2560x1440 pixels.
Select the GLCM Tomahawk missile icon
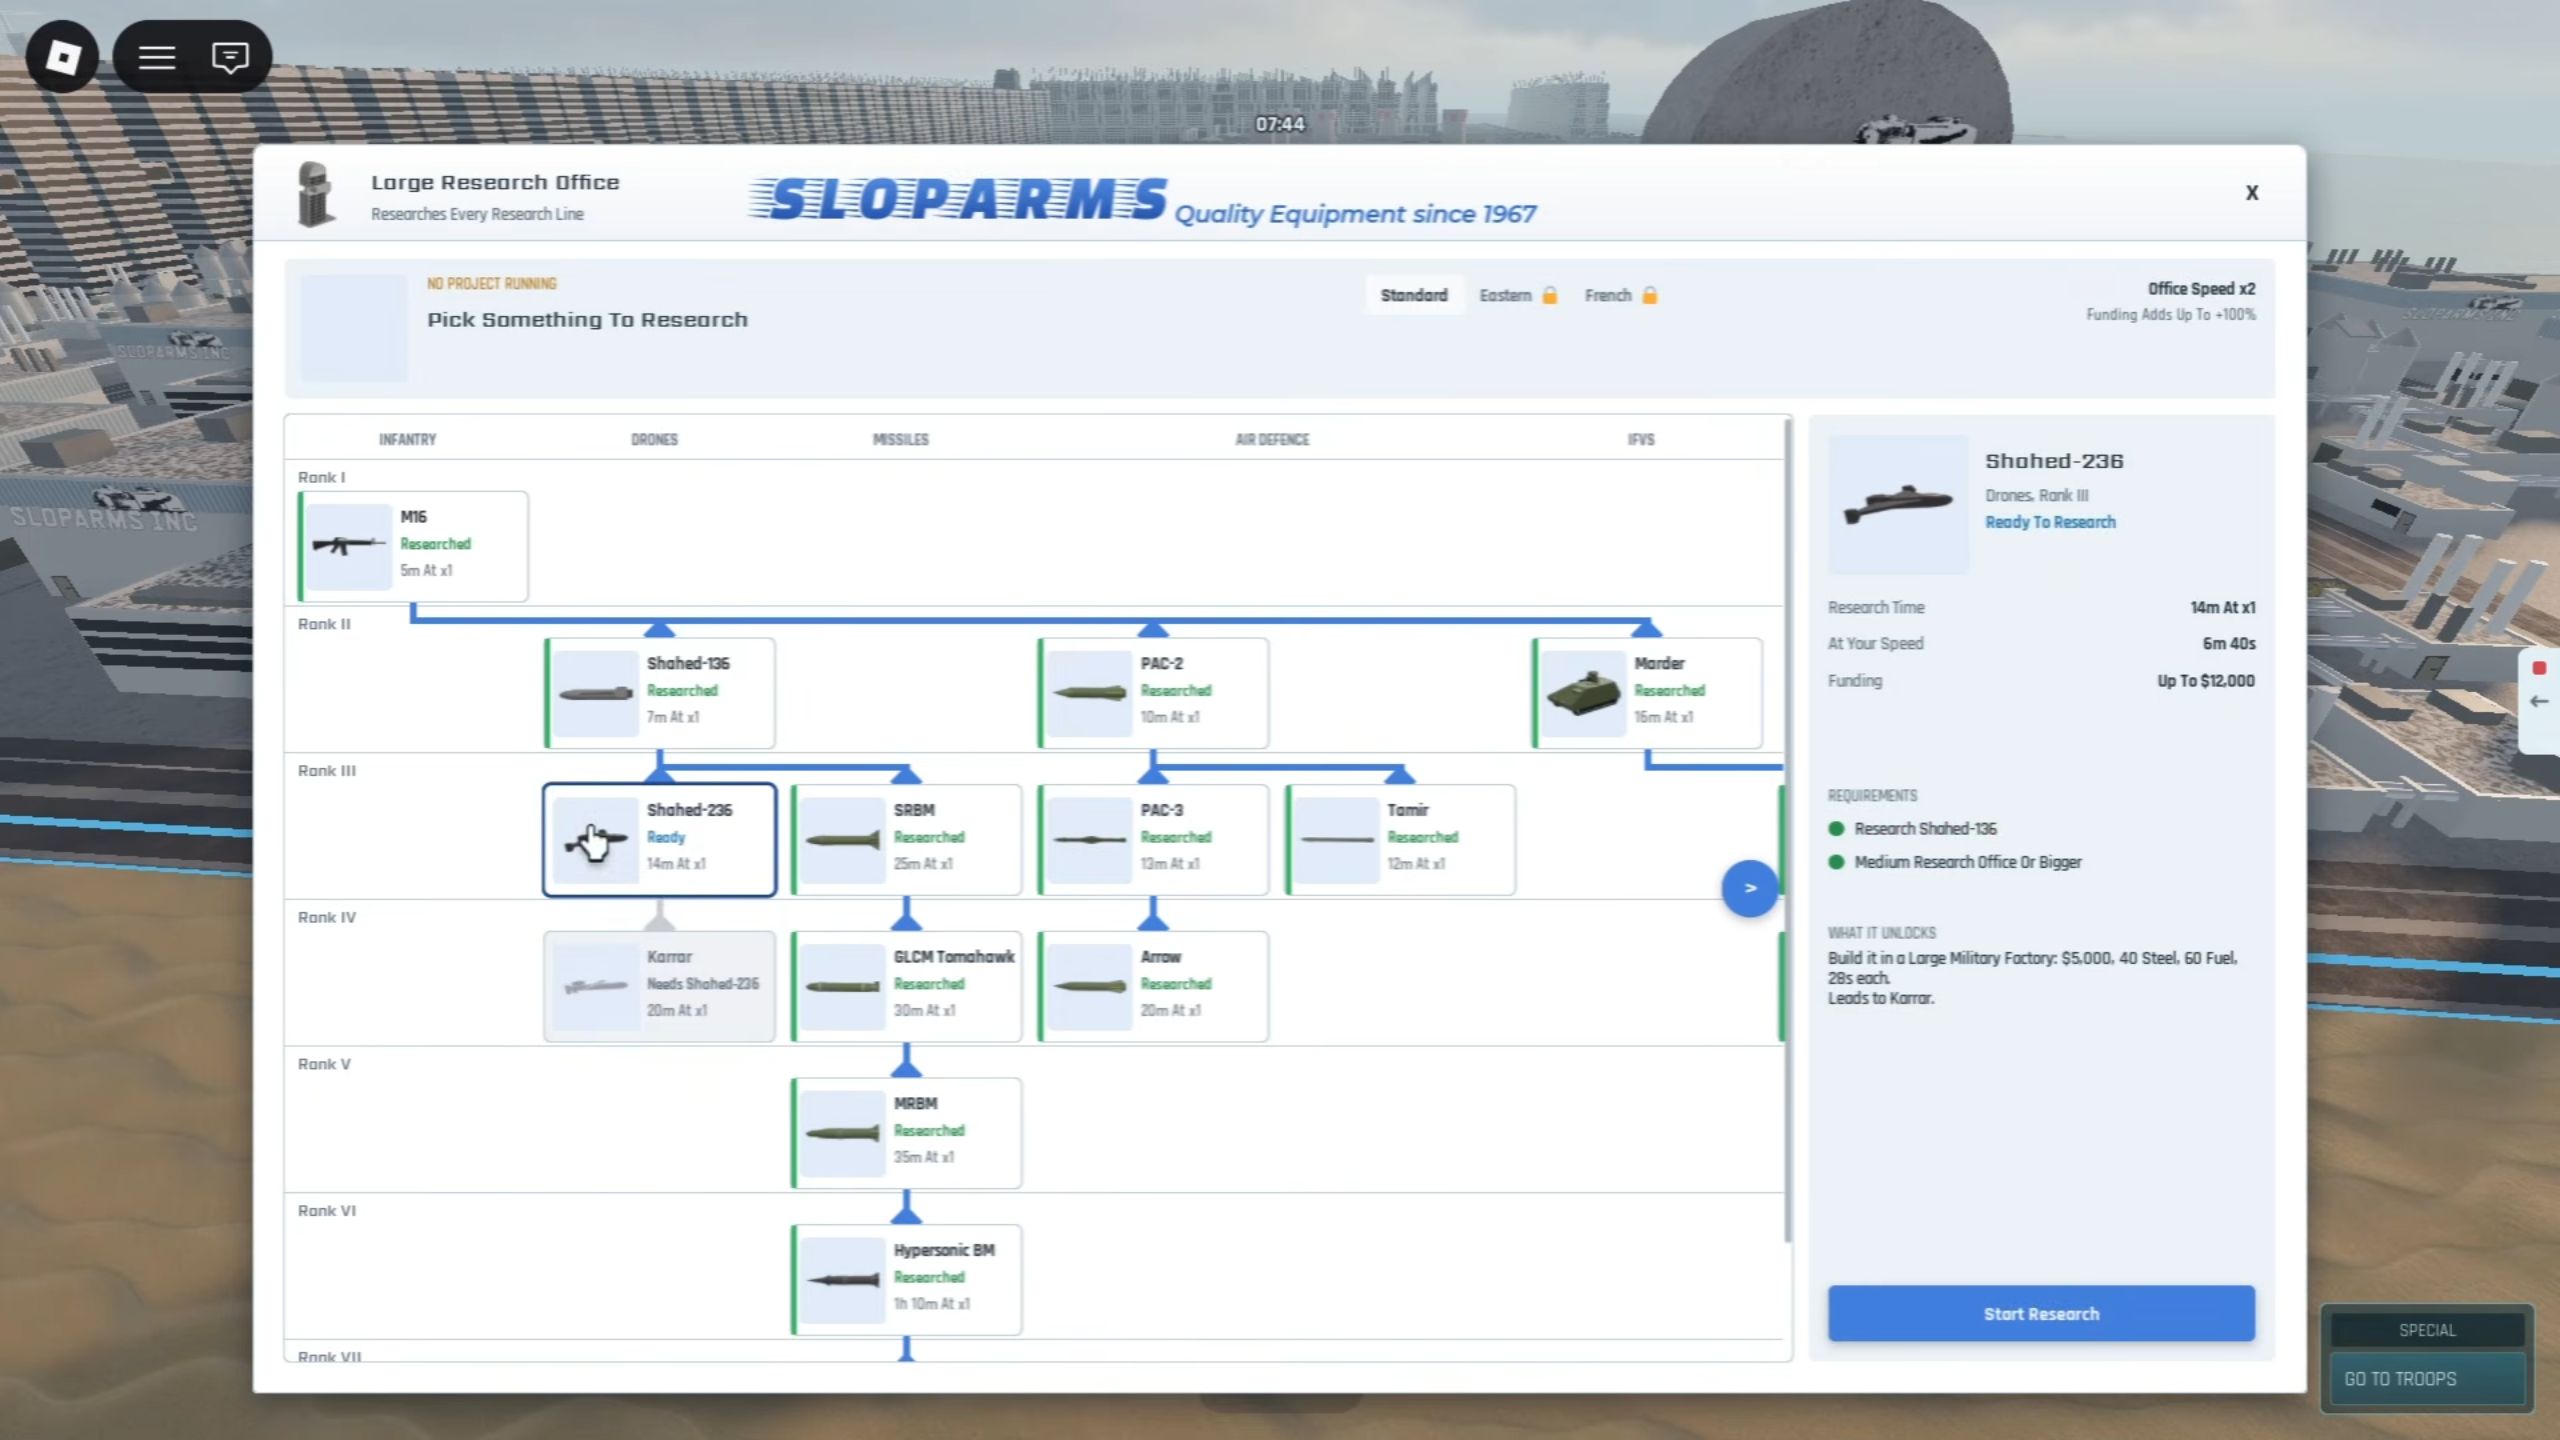click(843, 987)
